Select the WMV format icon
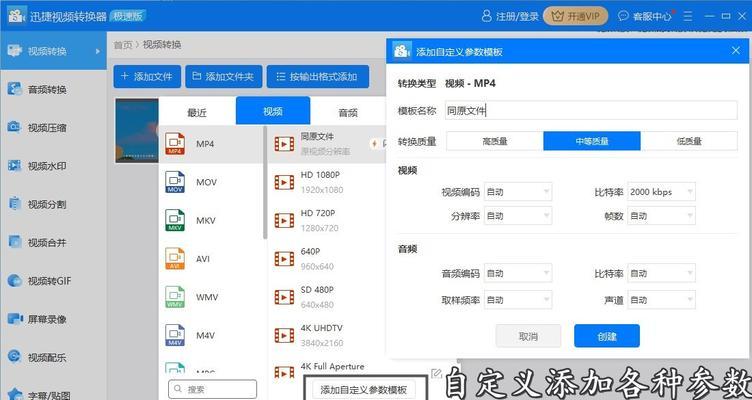 point(175,297)
